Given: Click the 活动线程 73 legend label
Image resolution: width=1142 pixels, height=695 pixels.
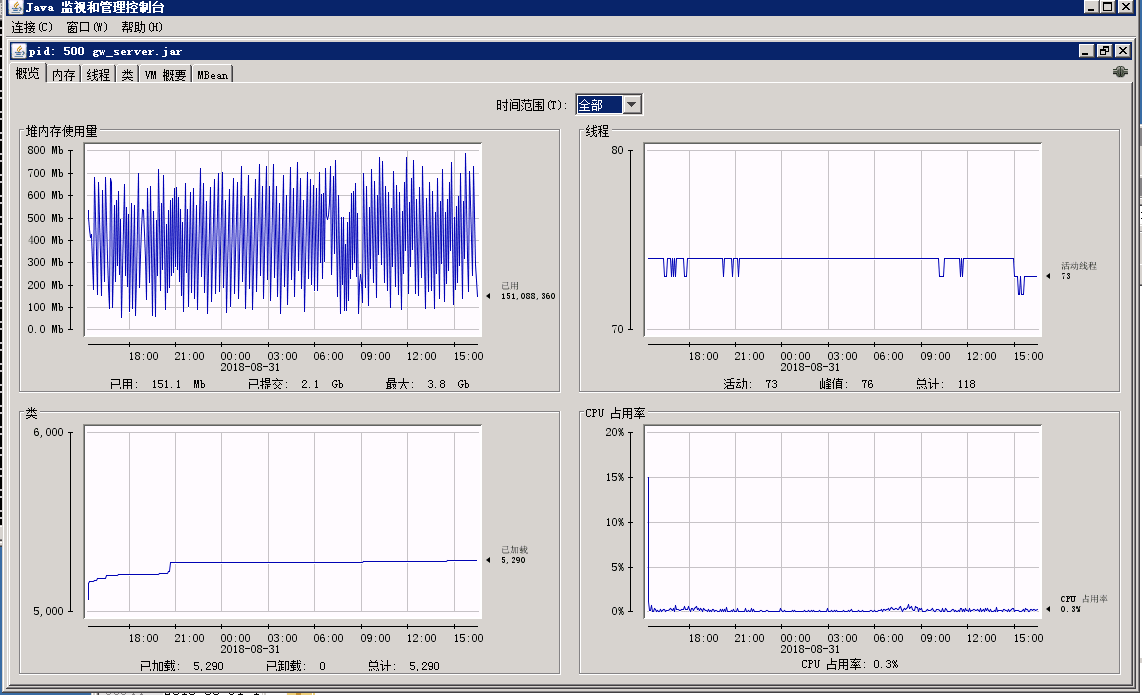Looking at the screenshot, I should coord(1079,271).
